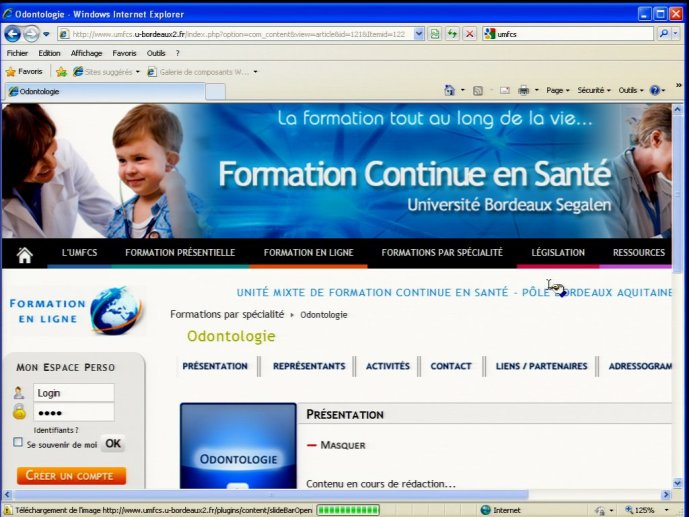Open the Sécurité dropdown in command bar
689x517 pixels.
pyautogui.click(x=594, y=90)
